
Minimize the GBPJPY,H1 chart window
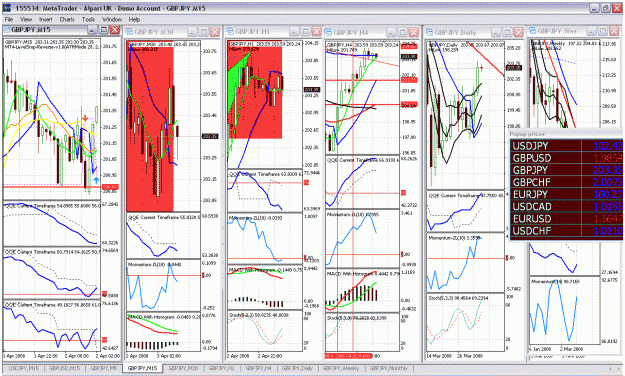(x=294, y=31)
